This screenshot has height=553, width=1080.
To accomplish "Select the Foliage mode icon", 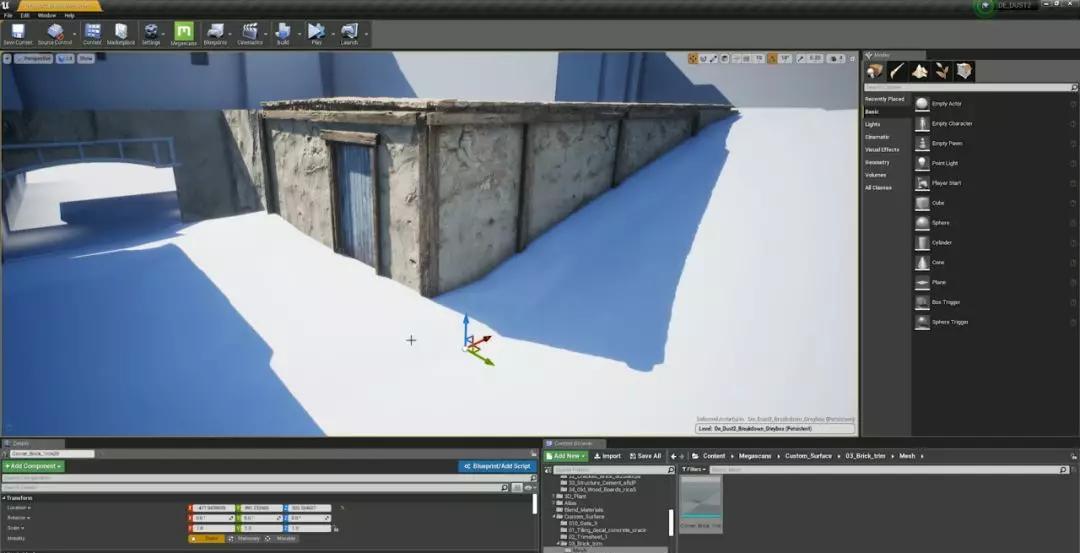I will [x=942, y=71].
